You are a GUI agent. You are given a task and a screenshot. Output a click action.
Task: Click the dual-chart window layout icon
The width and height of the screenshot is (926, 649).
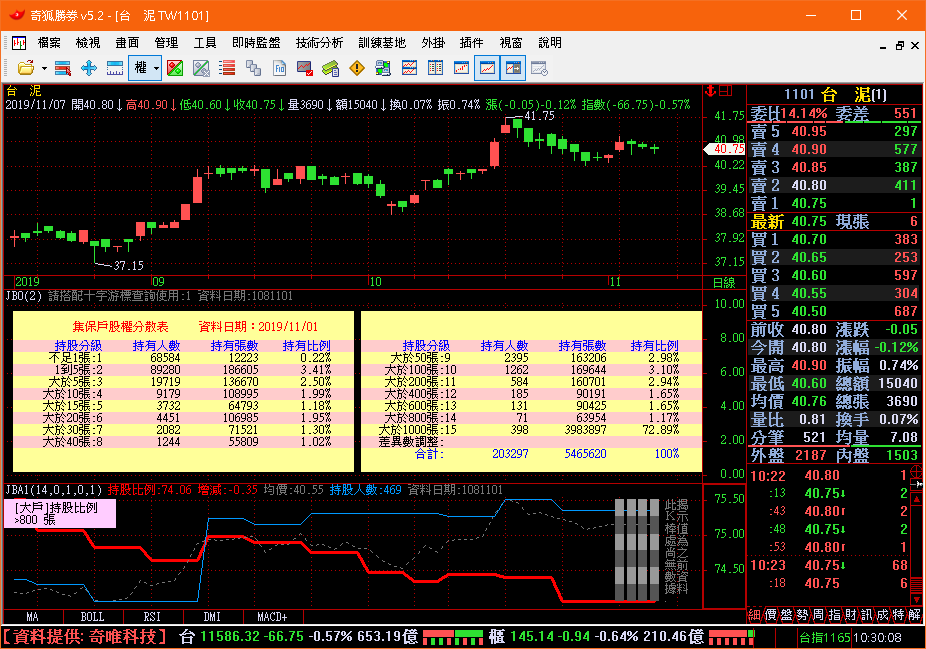409,68
